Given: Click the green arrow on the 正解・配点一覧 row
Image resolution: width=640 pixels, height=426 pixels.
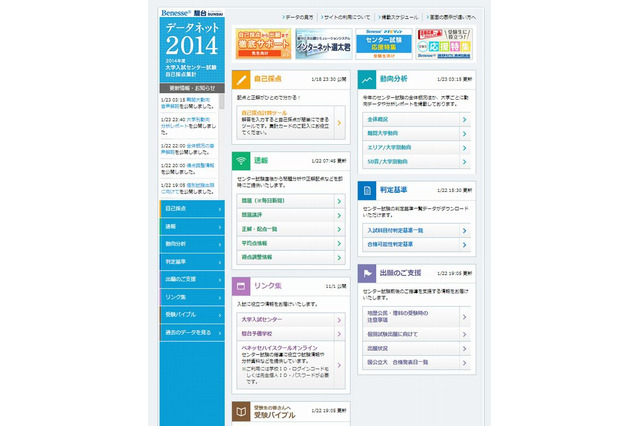Looking at the screenshot, I should click(339, 229).
